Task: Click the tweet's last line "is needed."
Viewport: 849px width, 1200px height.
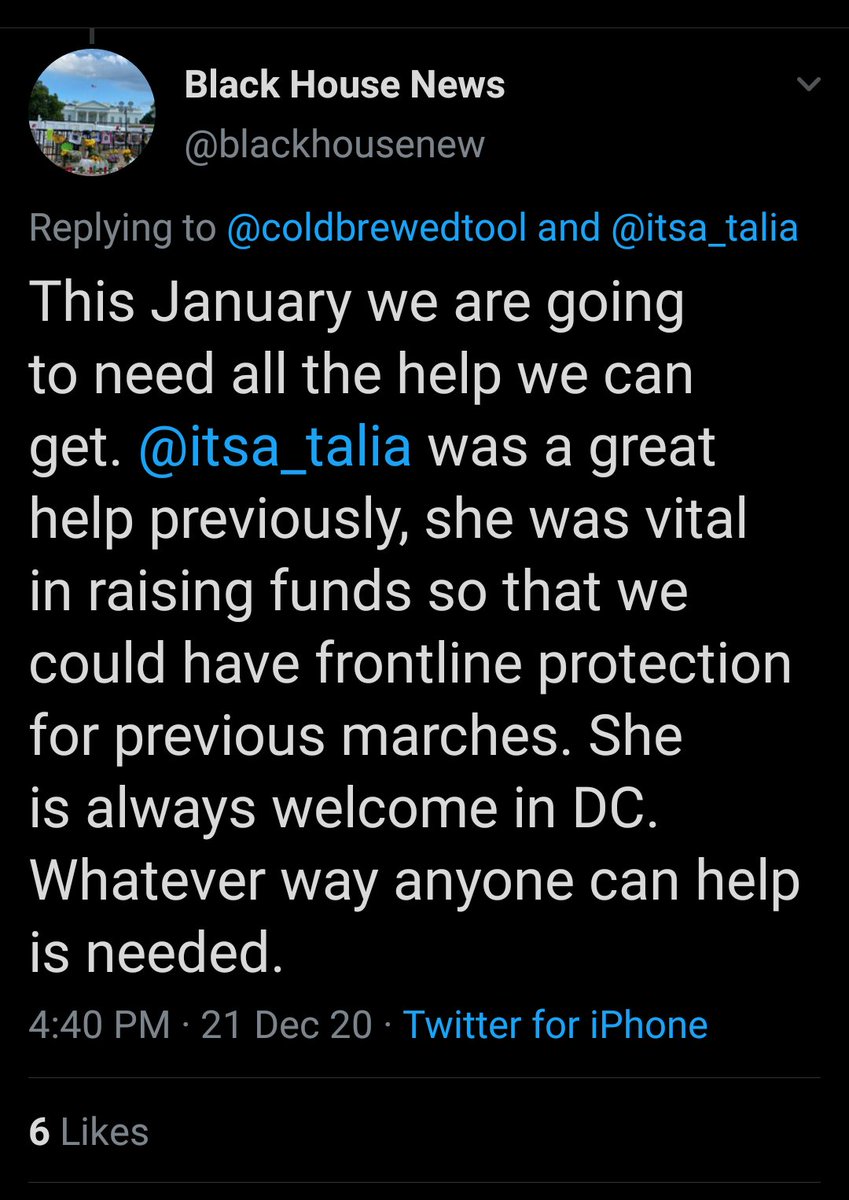Action: tap(150, 953)
